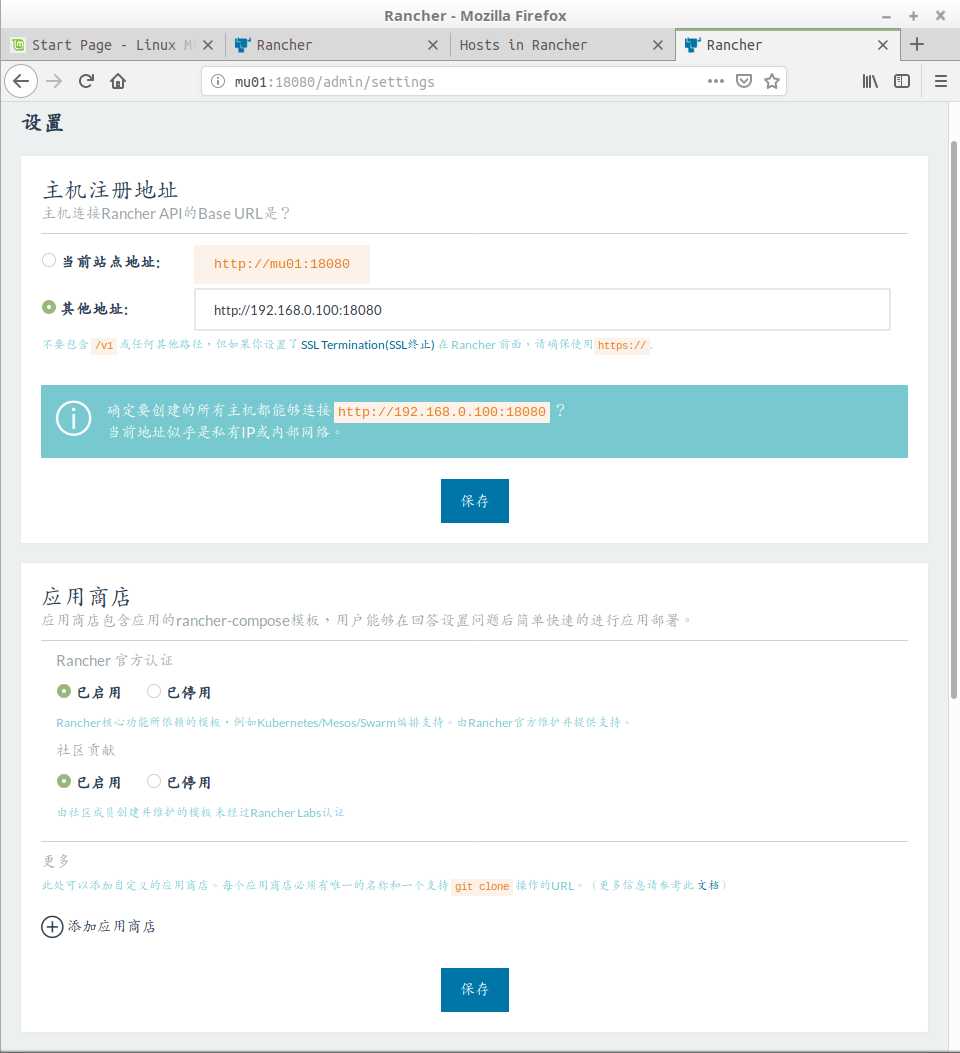Open the Library bookshelf icon

coord(870,81)
